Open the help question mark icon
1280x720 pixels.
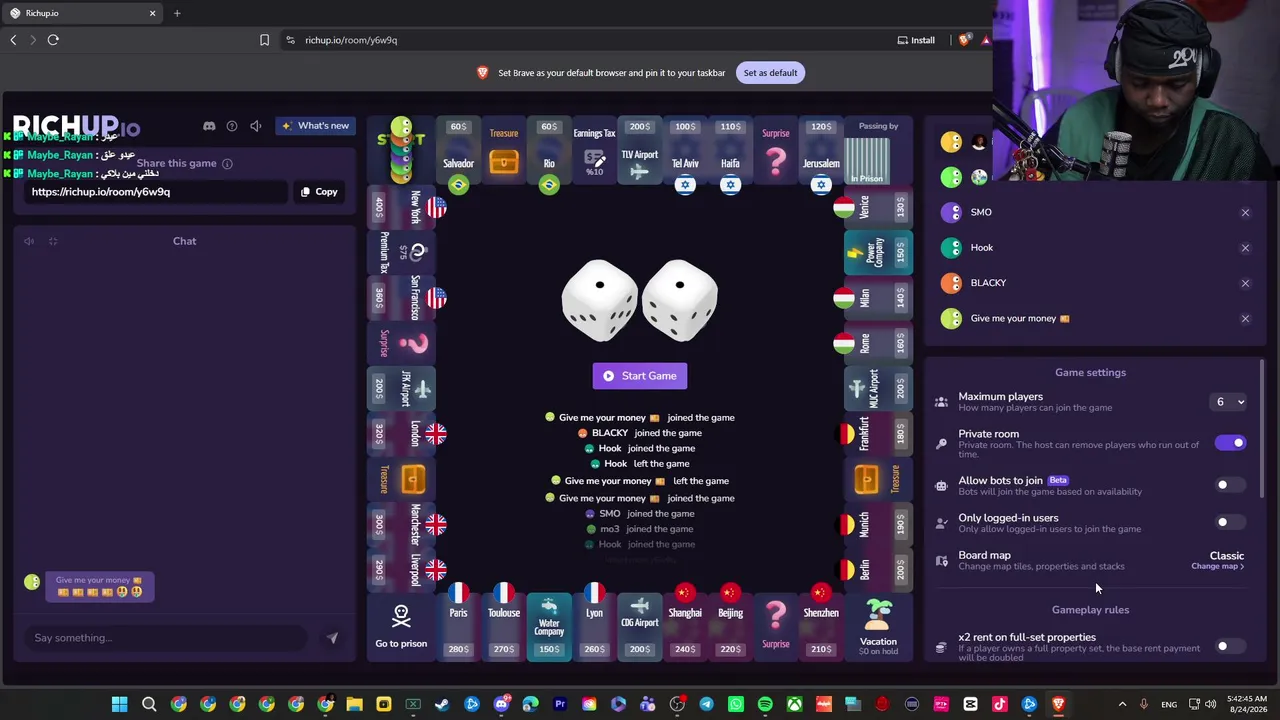[x=232, y=126]
